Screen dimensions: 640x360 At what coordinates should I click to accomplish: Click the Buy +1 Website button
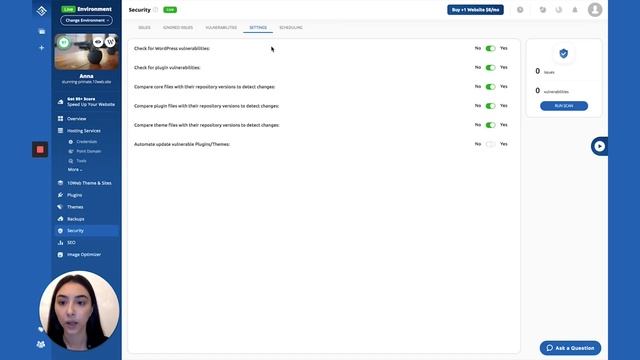pyautogui.click(x=476, y=10)
